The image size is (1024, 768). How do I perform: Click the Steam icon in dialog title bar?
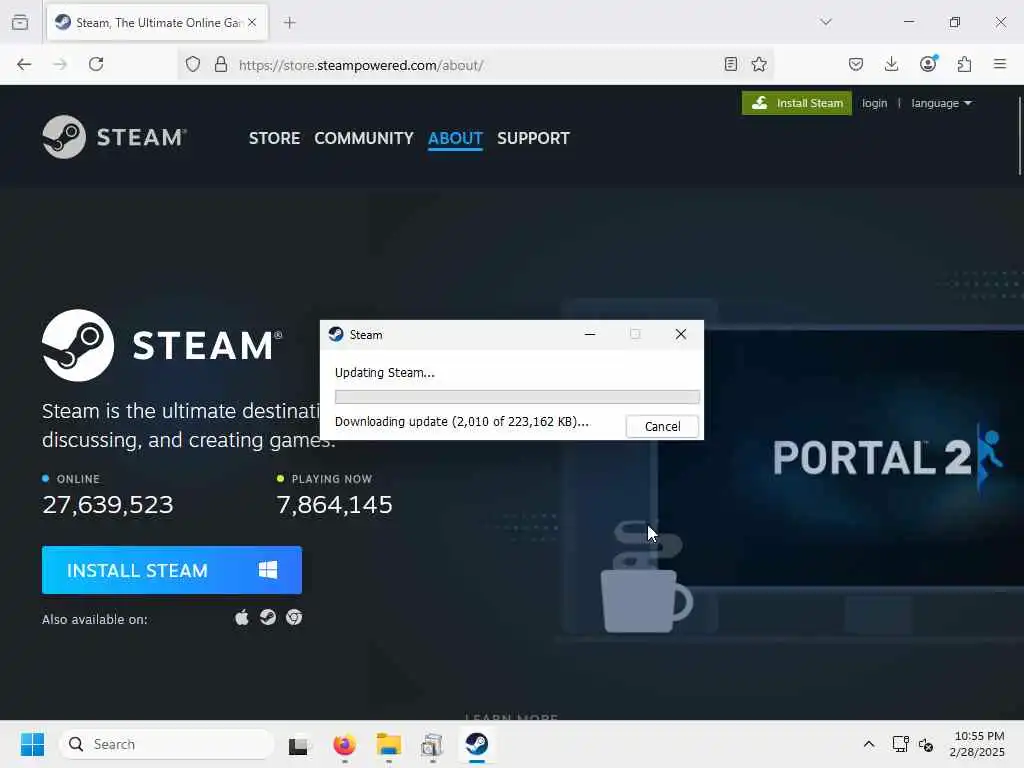coord(336,334)
